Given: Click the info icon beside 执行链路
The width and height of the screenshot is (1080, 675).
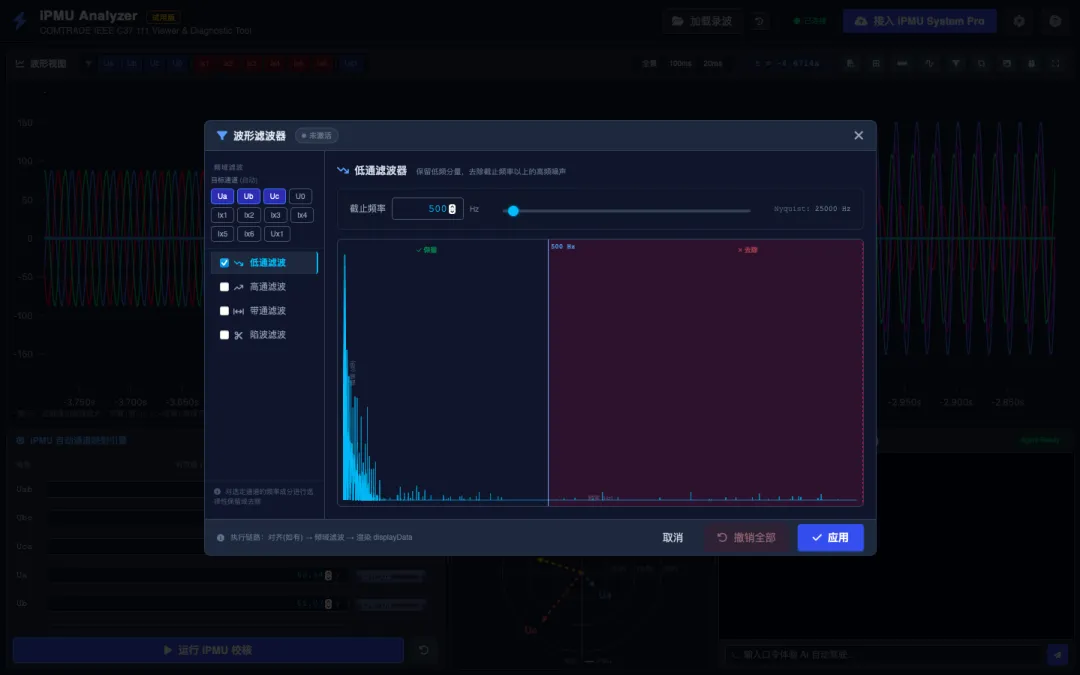Looking at the screenshot, I should click(220, 538).
